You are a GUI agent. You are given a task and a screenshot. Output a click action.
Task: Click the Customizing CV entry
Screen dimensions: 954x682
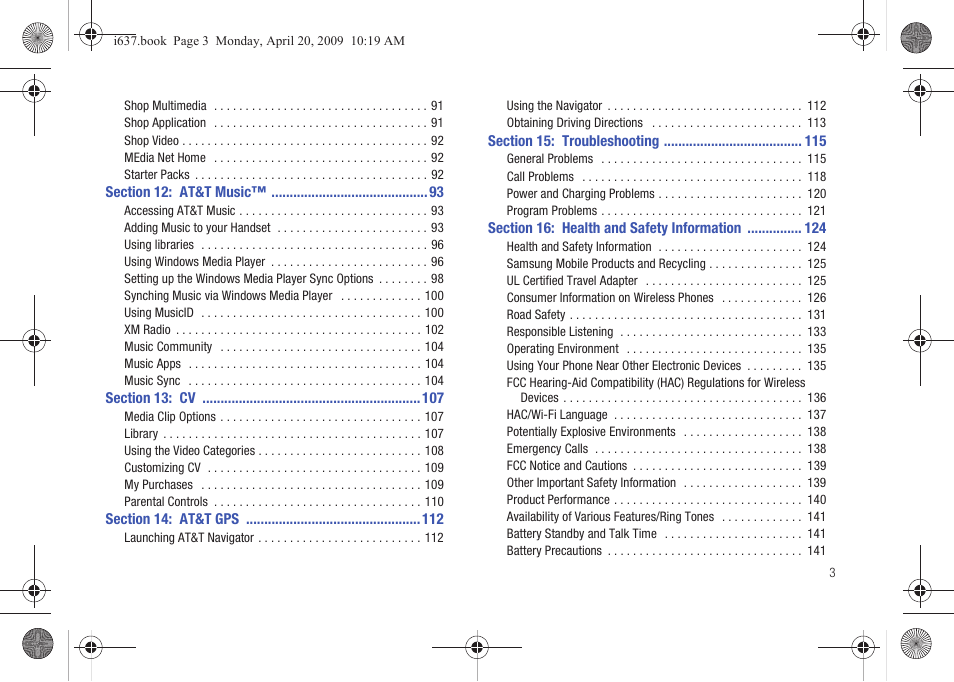(284, 468)
